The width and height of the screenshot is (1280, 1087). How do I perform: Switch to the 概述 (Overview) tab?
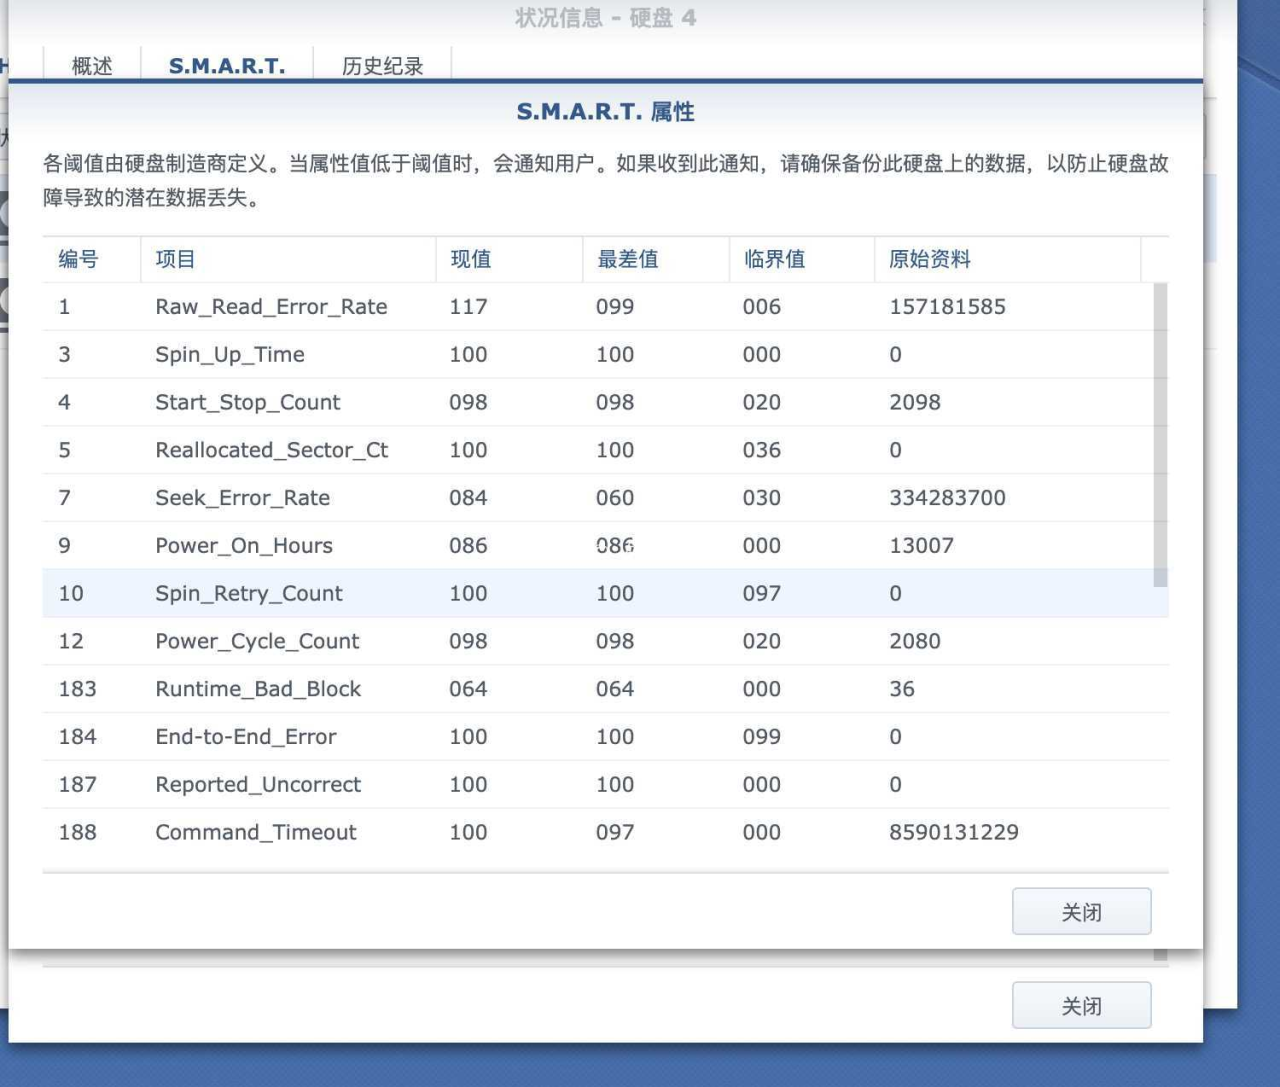tap(90, 66)
